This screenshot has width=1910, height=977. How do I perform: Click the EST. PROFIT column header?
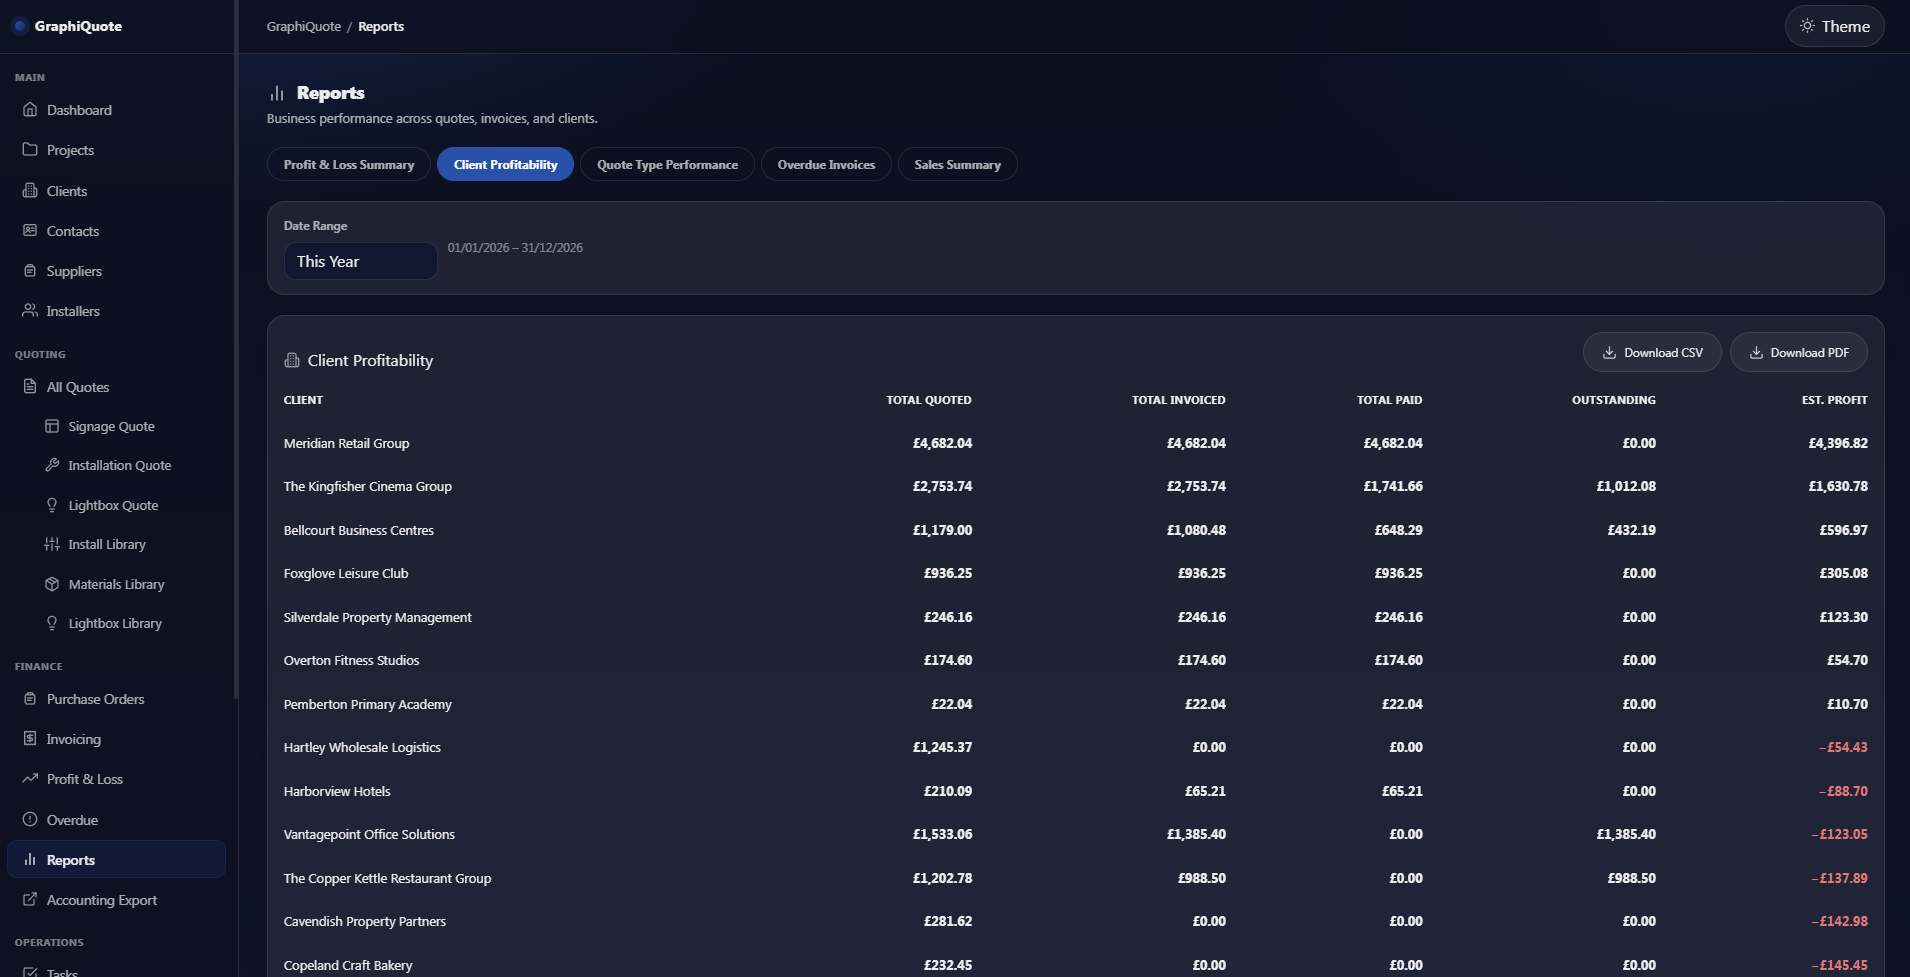point(1834,400)
